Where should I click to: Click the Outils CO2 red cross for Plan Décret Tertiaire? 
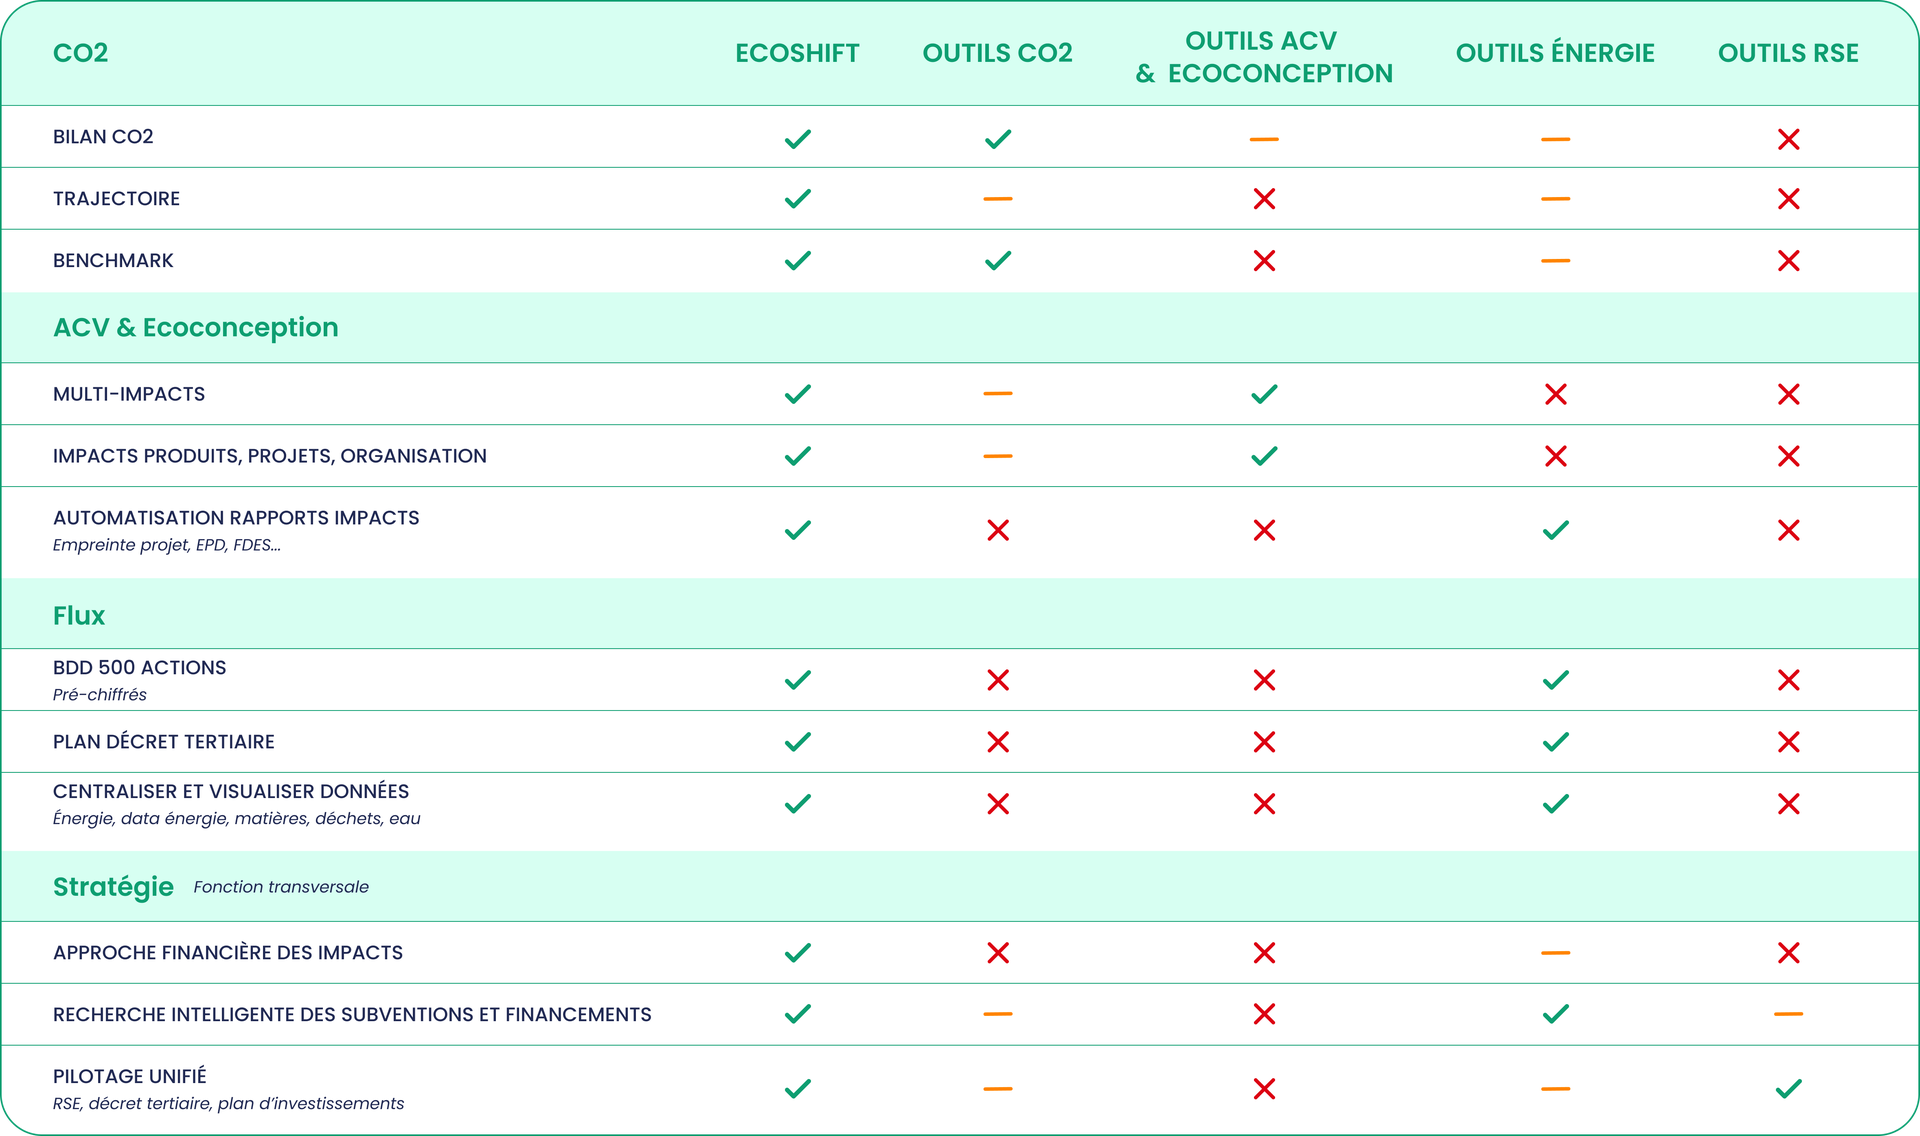point(997,742)
